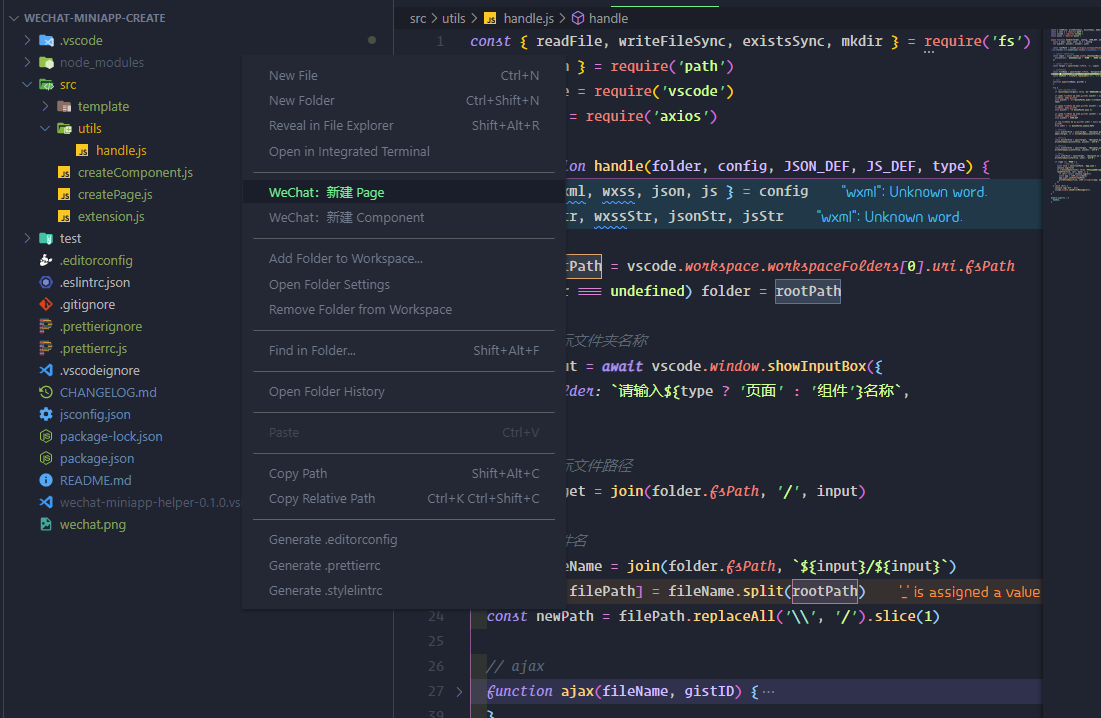Click the handle.js breadcrumb segment
Image resolution: width=1101 pixels, height=718 pixels.
pyautogui.click(x=529, y=19)
